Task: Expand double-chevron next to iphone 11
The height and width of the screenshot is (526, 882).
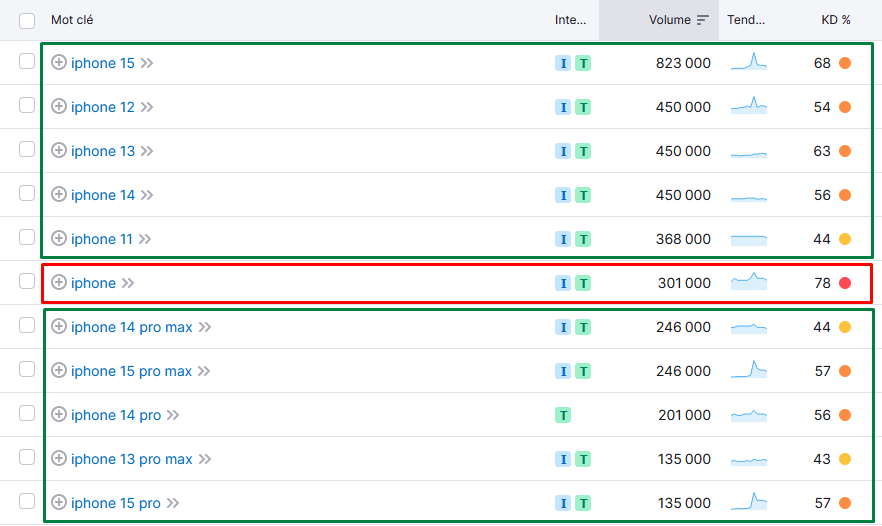Action: pos(145,239)
